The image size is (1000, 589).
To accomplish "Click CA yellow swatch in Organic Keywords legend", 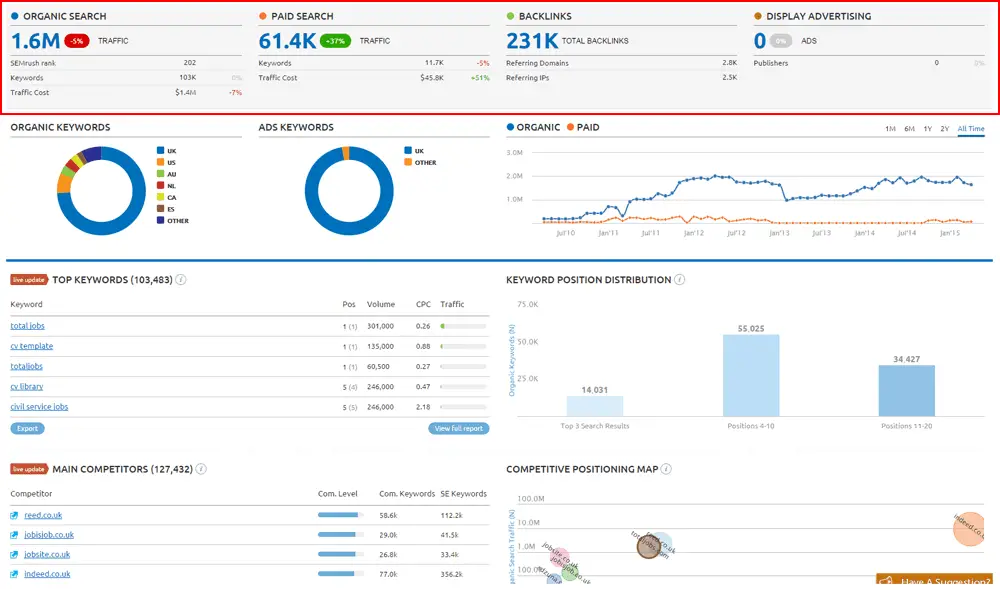I will (x=161, y=198).
